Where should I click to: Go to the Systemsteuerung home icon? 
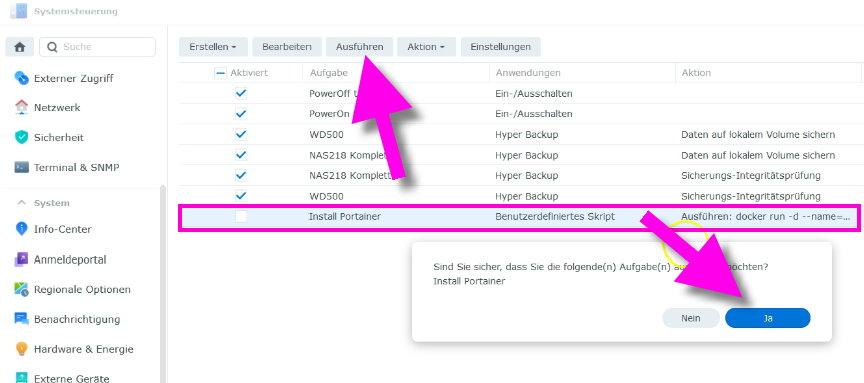(x=20, y=47)
